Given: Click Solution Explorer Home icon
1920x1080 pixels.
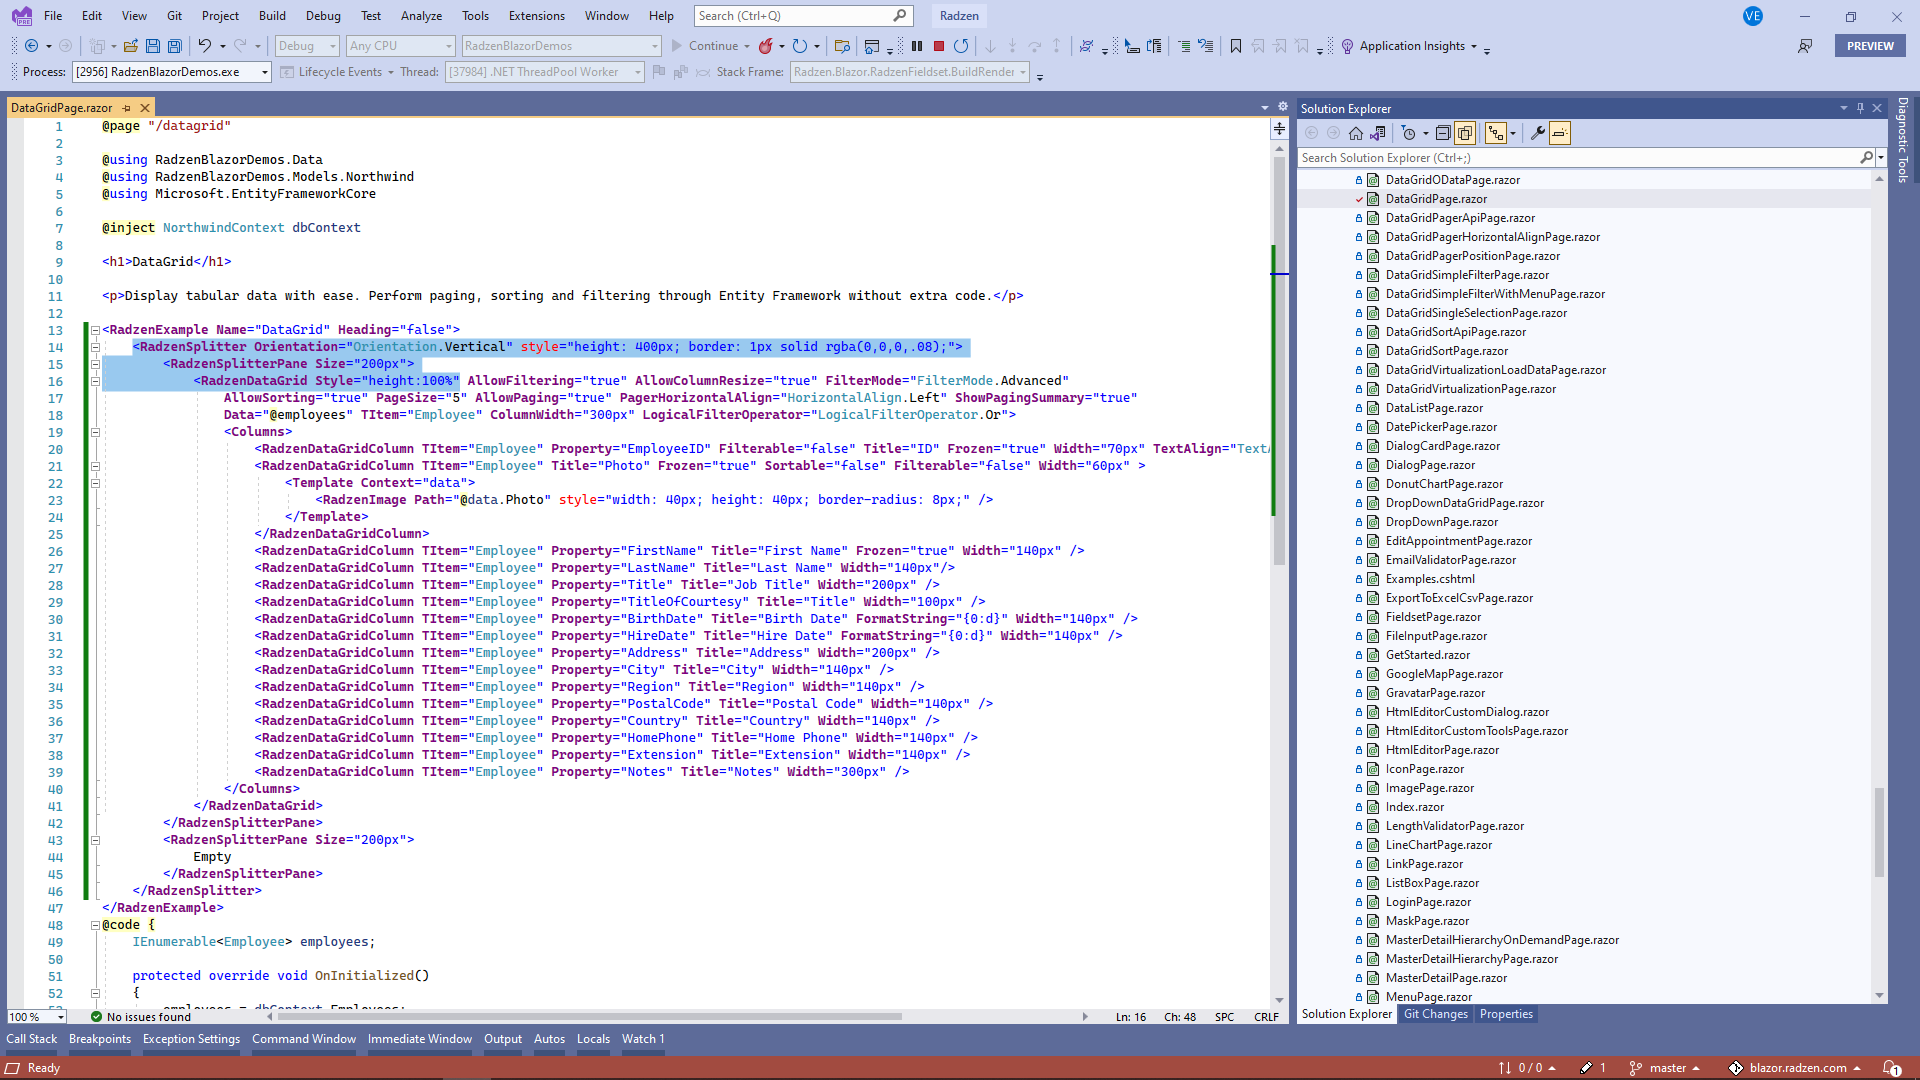Looking at the screenshot, I should (1356, 133).
